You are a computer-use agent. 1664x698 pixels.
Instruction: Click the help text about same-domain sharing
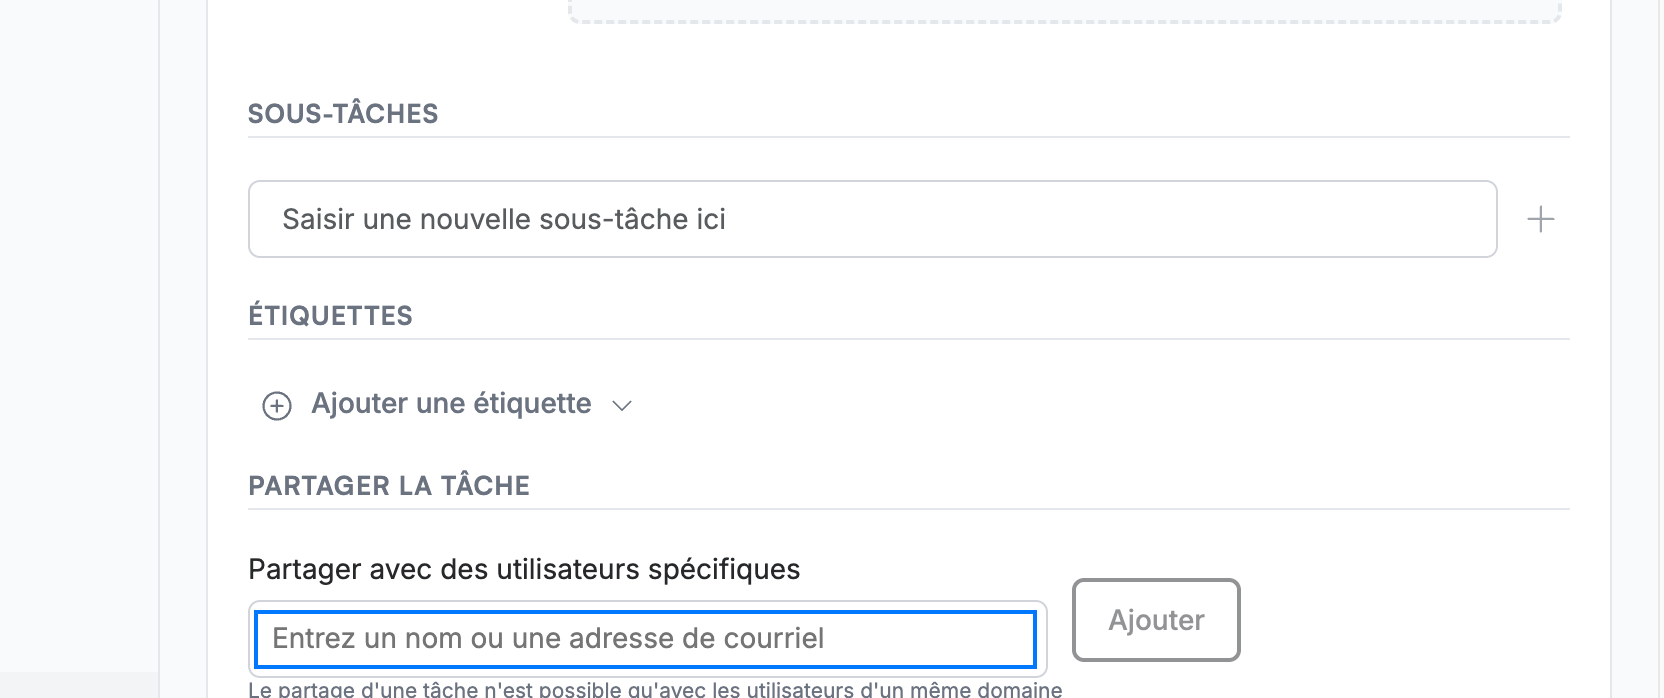(655, 689)
